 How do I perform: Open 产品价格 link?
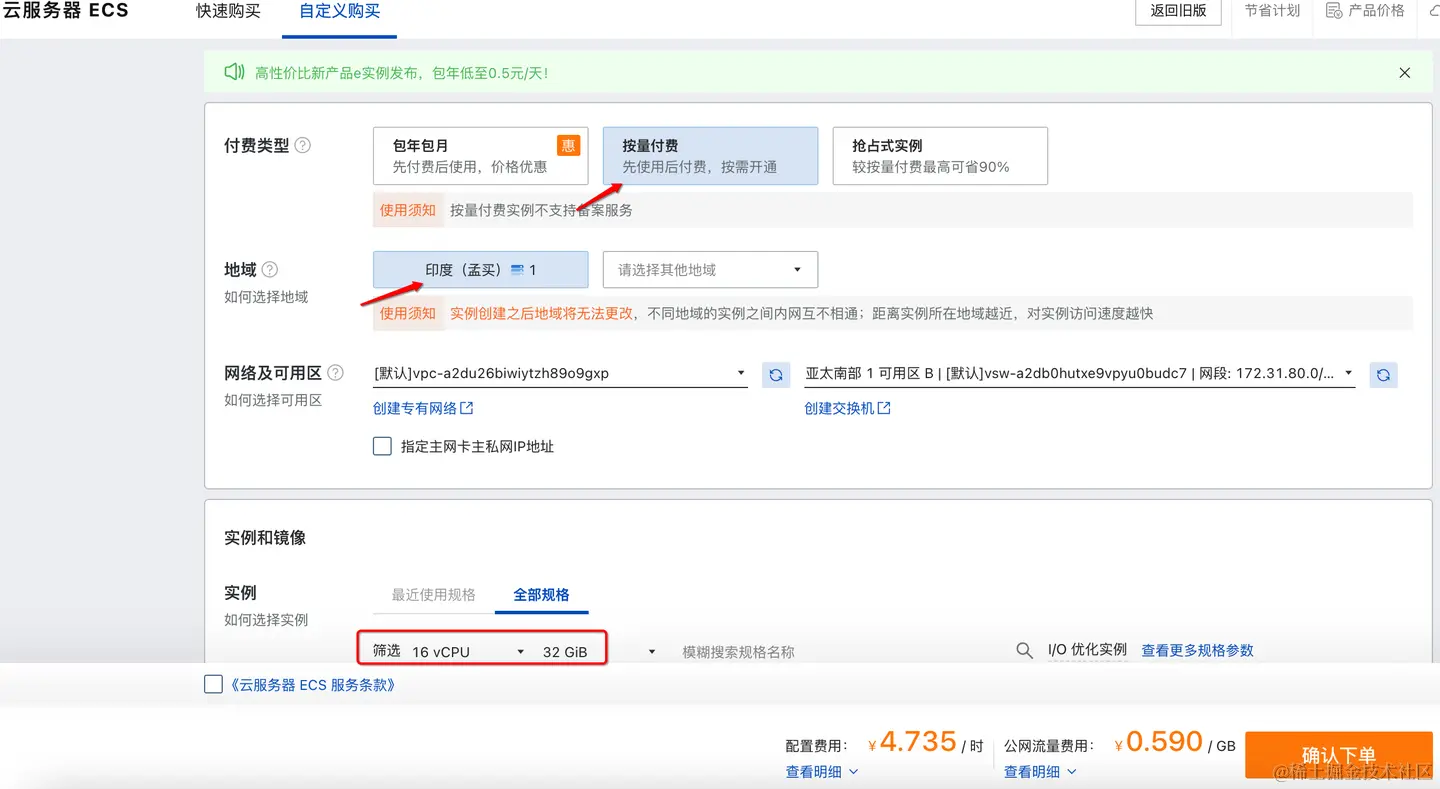1376,11
